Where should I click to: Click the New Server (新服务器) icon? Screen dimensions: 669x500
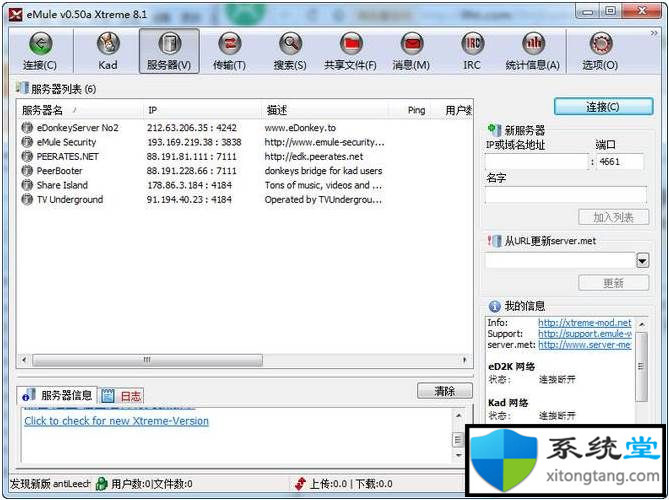(x=494, y=130)
